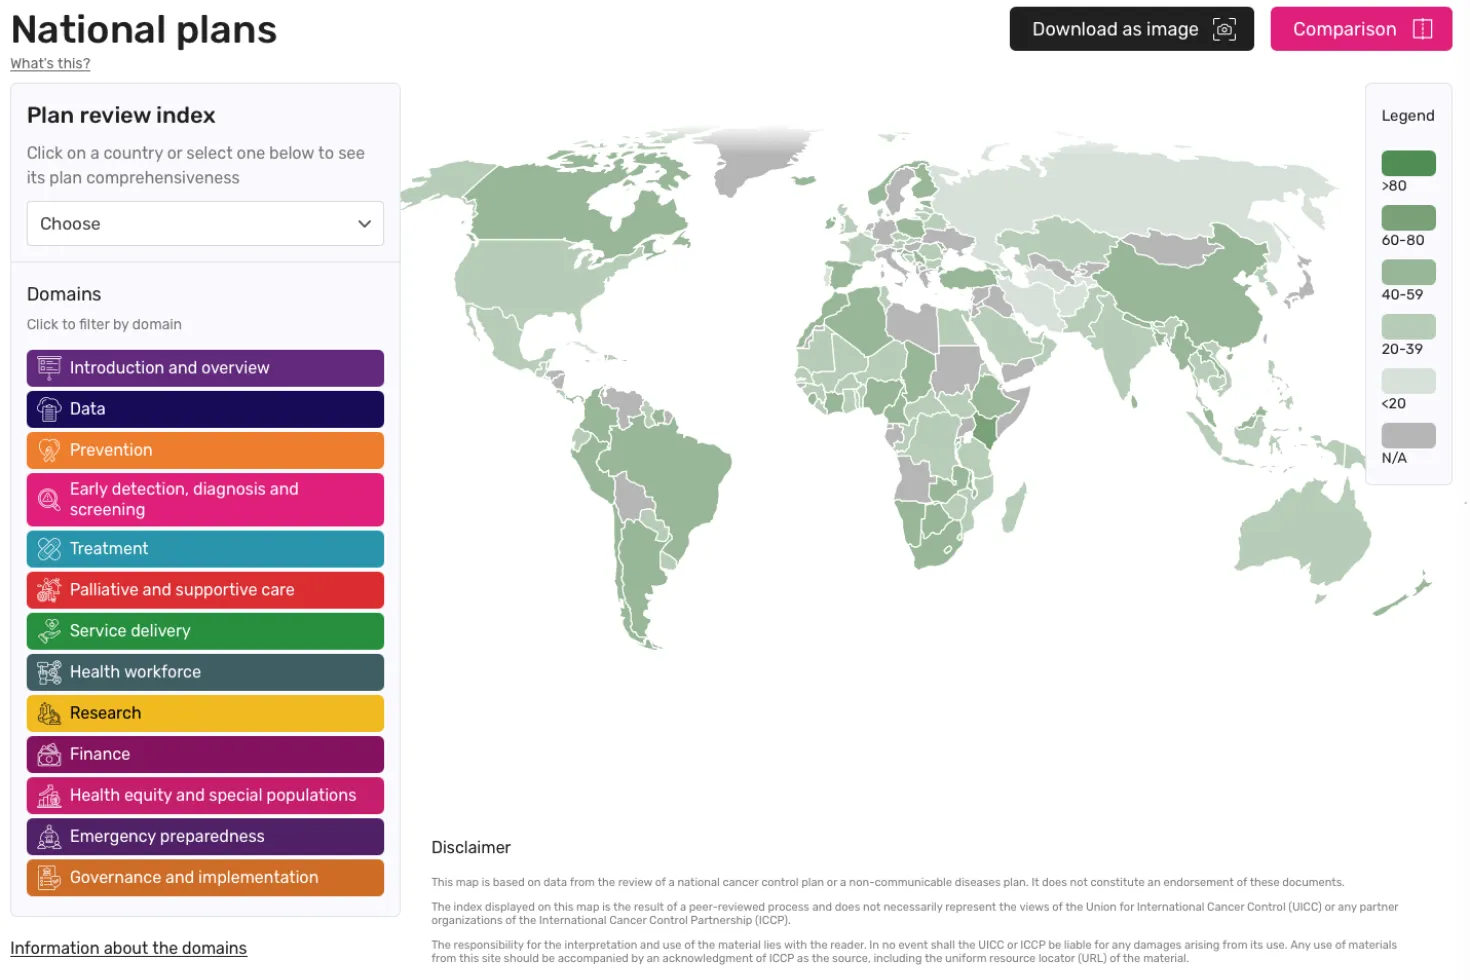Screen dimensions: 1470x980
Task: Select Kenya, the darkest green African country
Action: click(x=986, y=431)
